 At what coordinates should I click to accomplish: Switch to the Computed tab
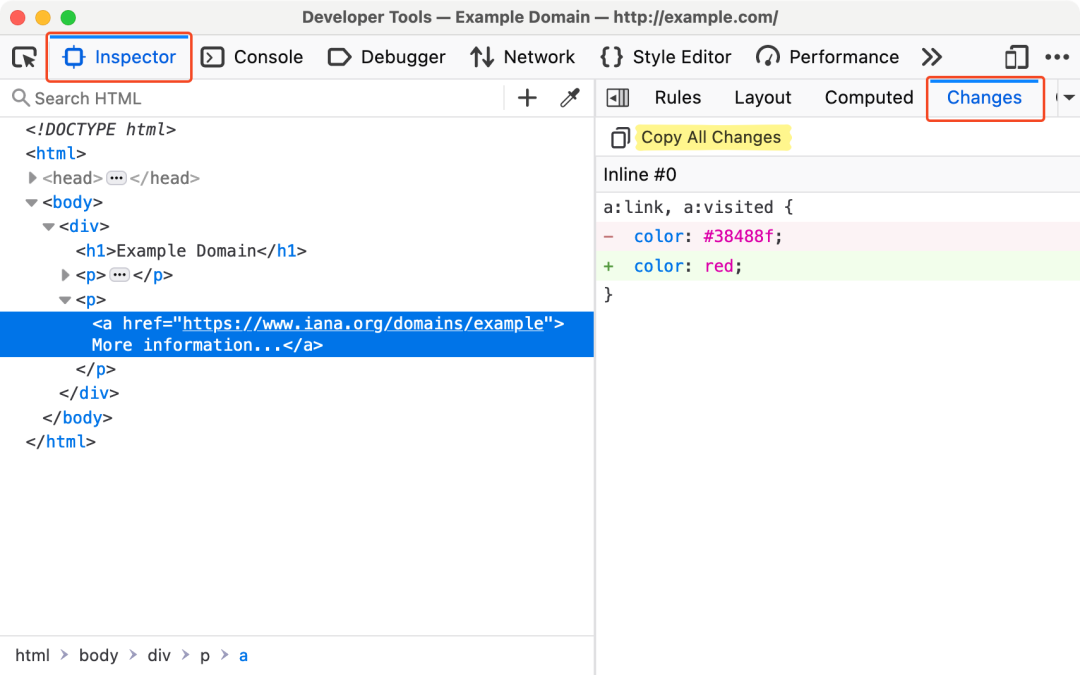(869, 98)
